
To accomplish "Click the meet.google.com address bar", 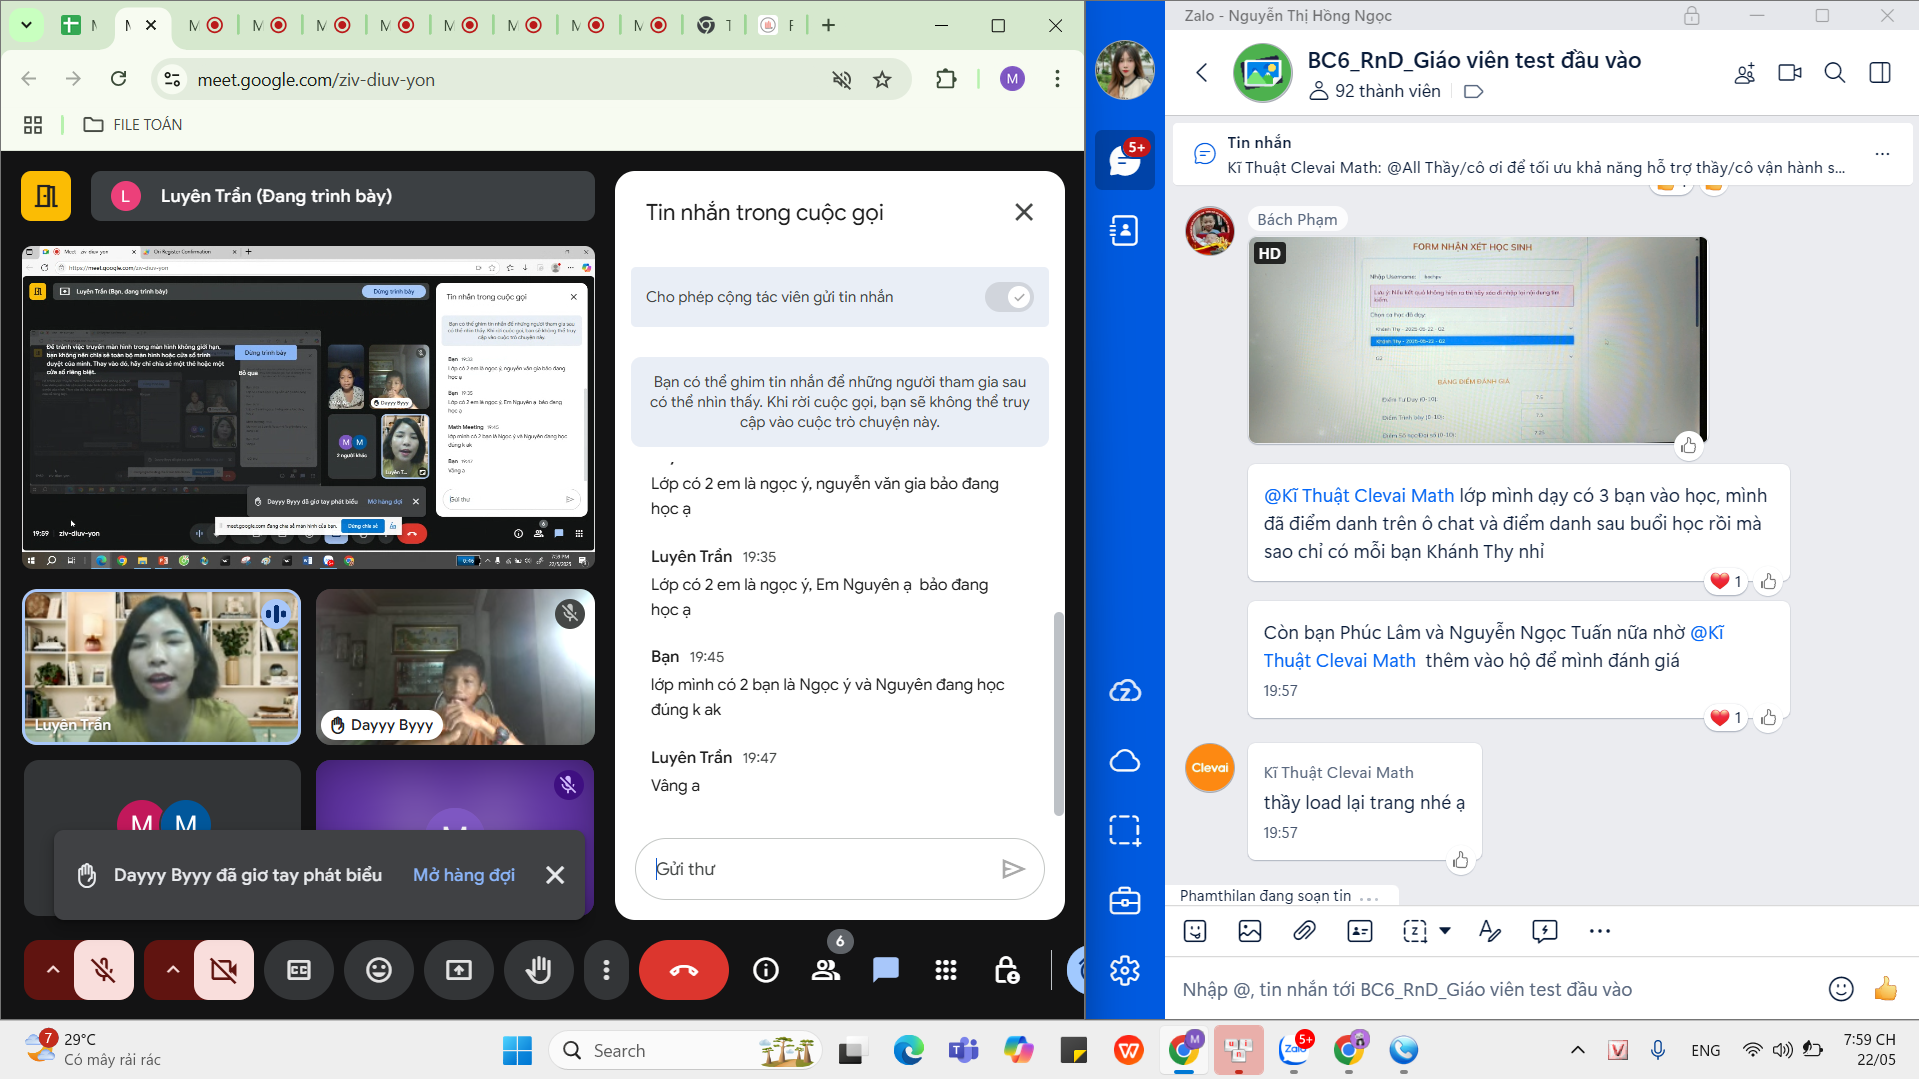I will pyautogui.click(x=500, y=80).
